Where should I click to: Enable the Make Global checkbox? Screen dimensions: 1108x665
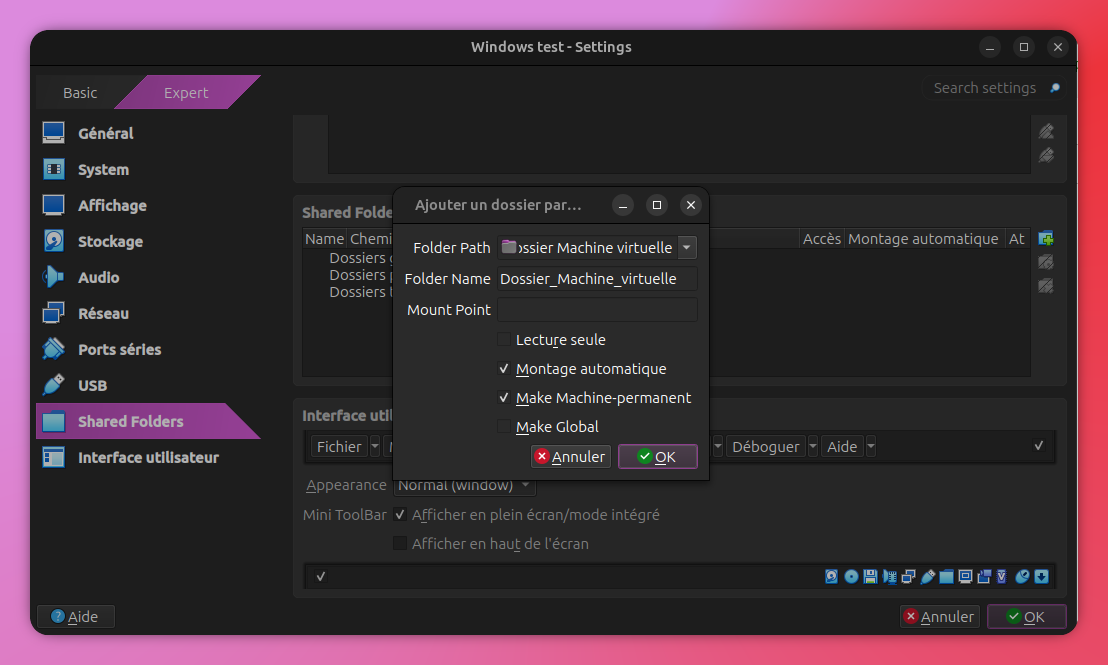(504, 427)
